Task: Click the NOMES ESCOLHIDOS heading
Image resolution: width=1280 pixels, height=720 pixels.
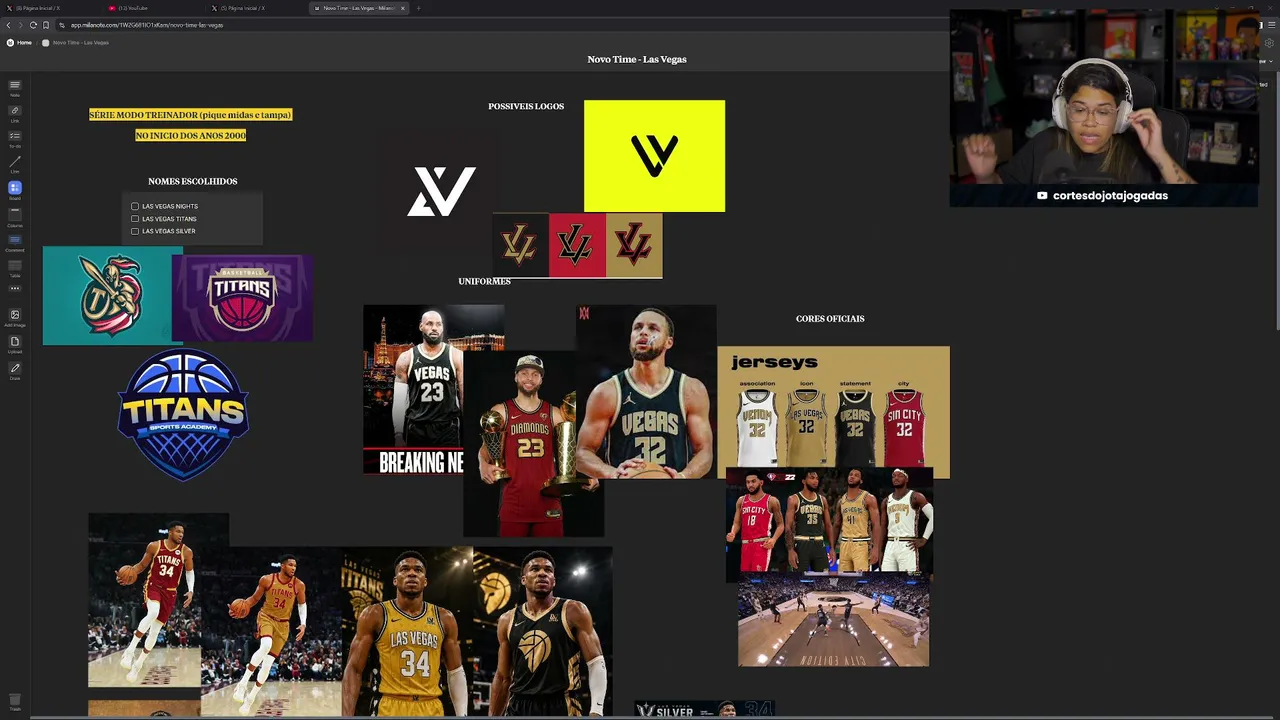Action: (x=193, y=181)
